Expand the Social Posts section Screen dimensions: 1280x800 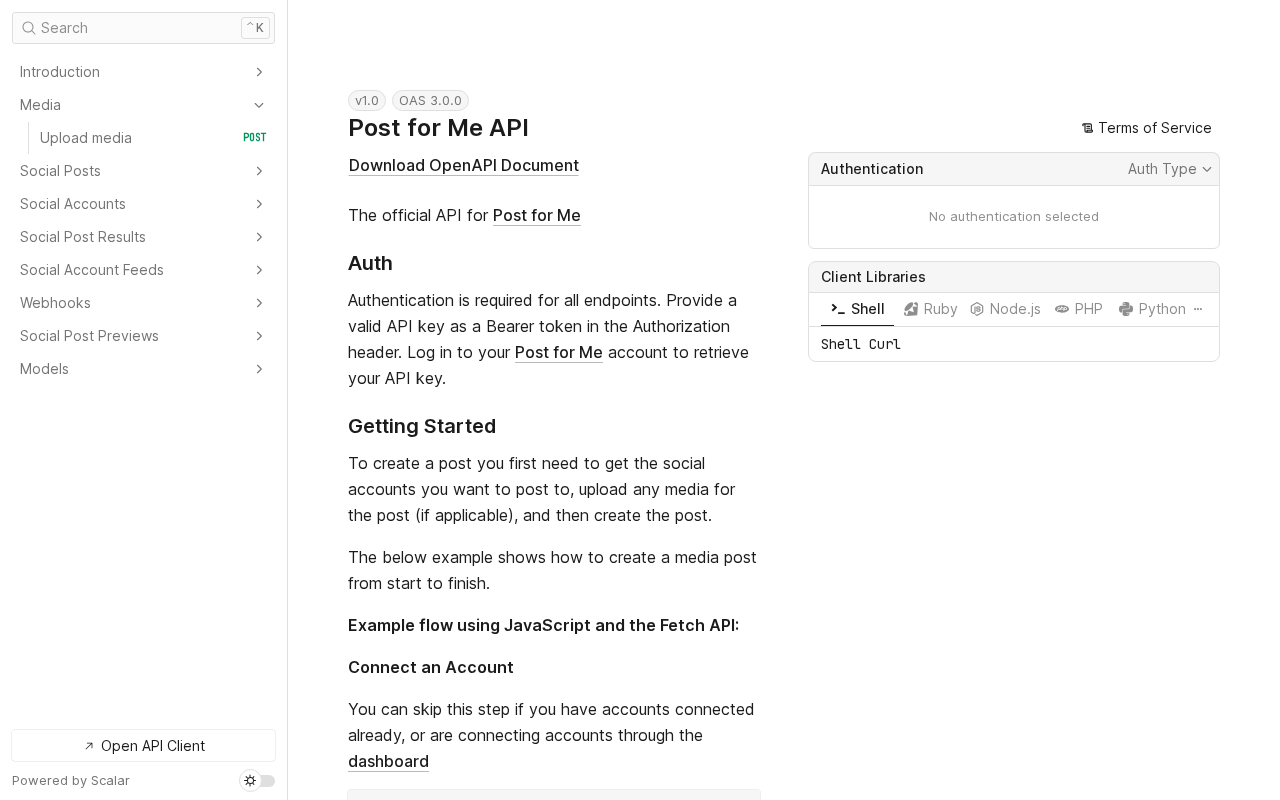[x=259, y=171]
